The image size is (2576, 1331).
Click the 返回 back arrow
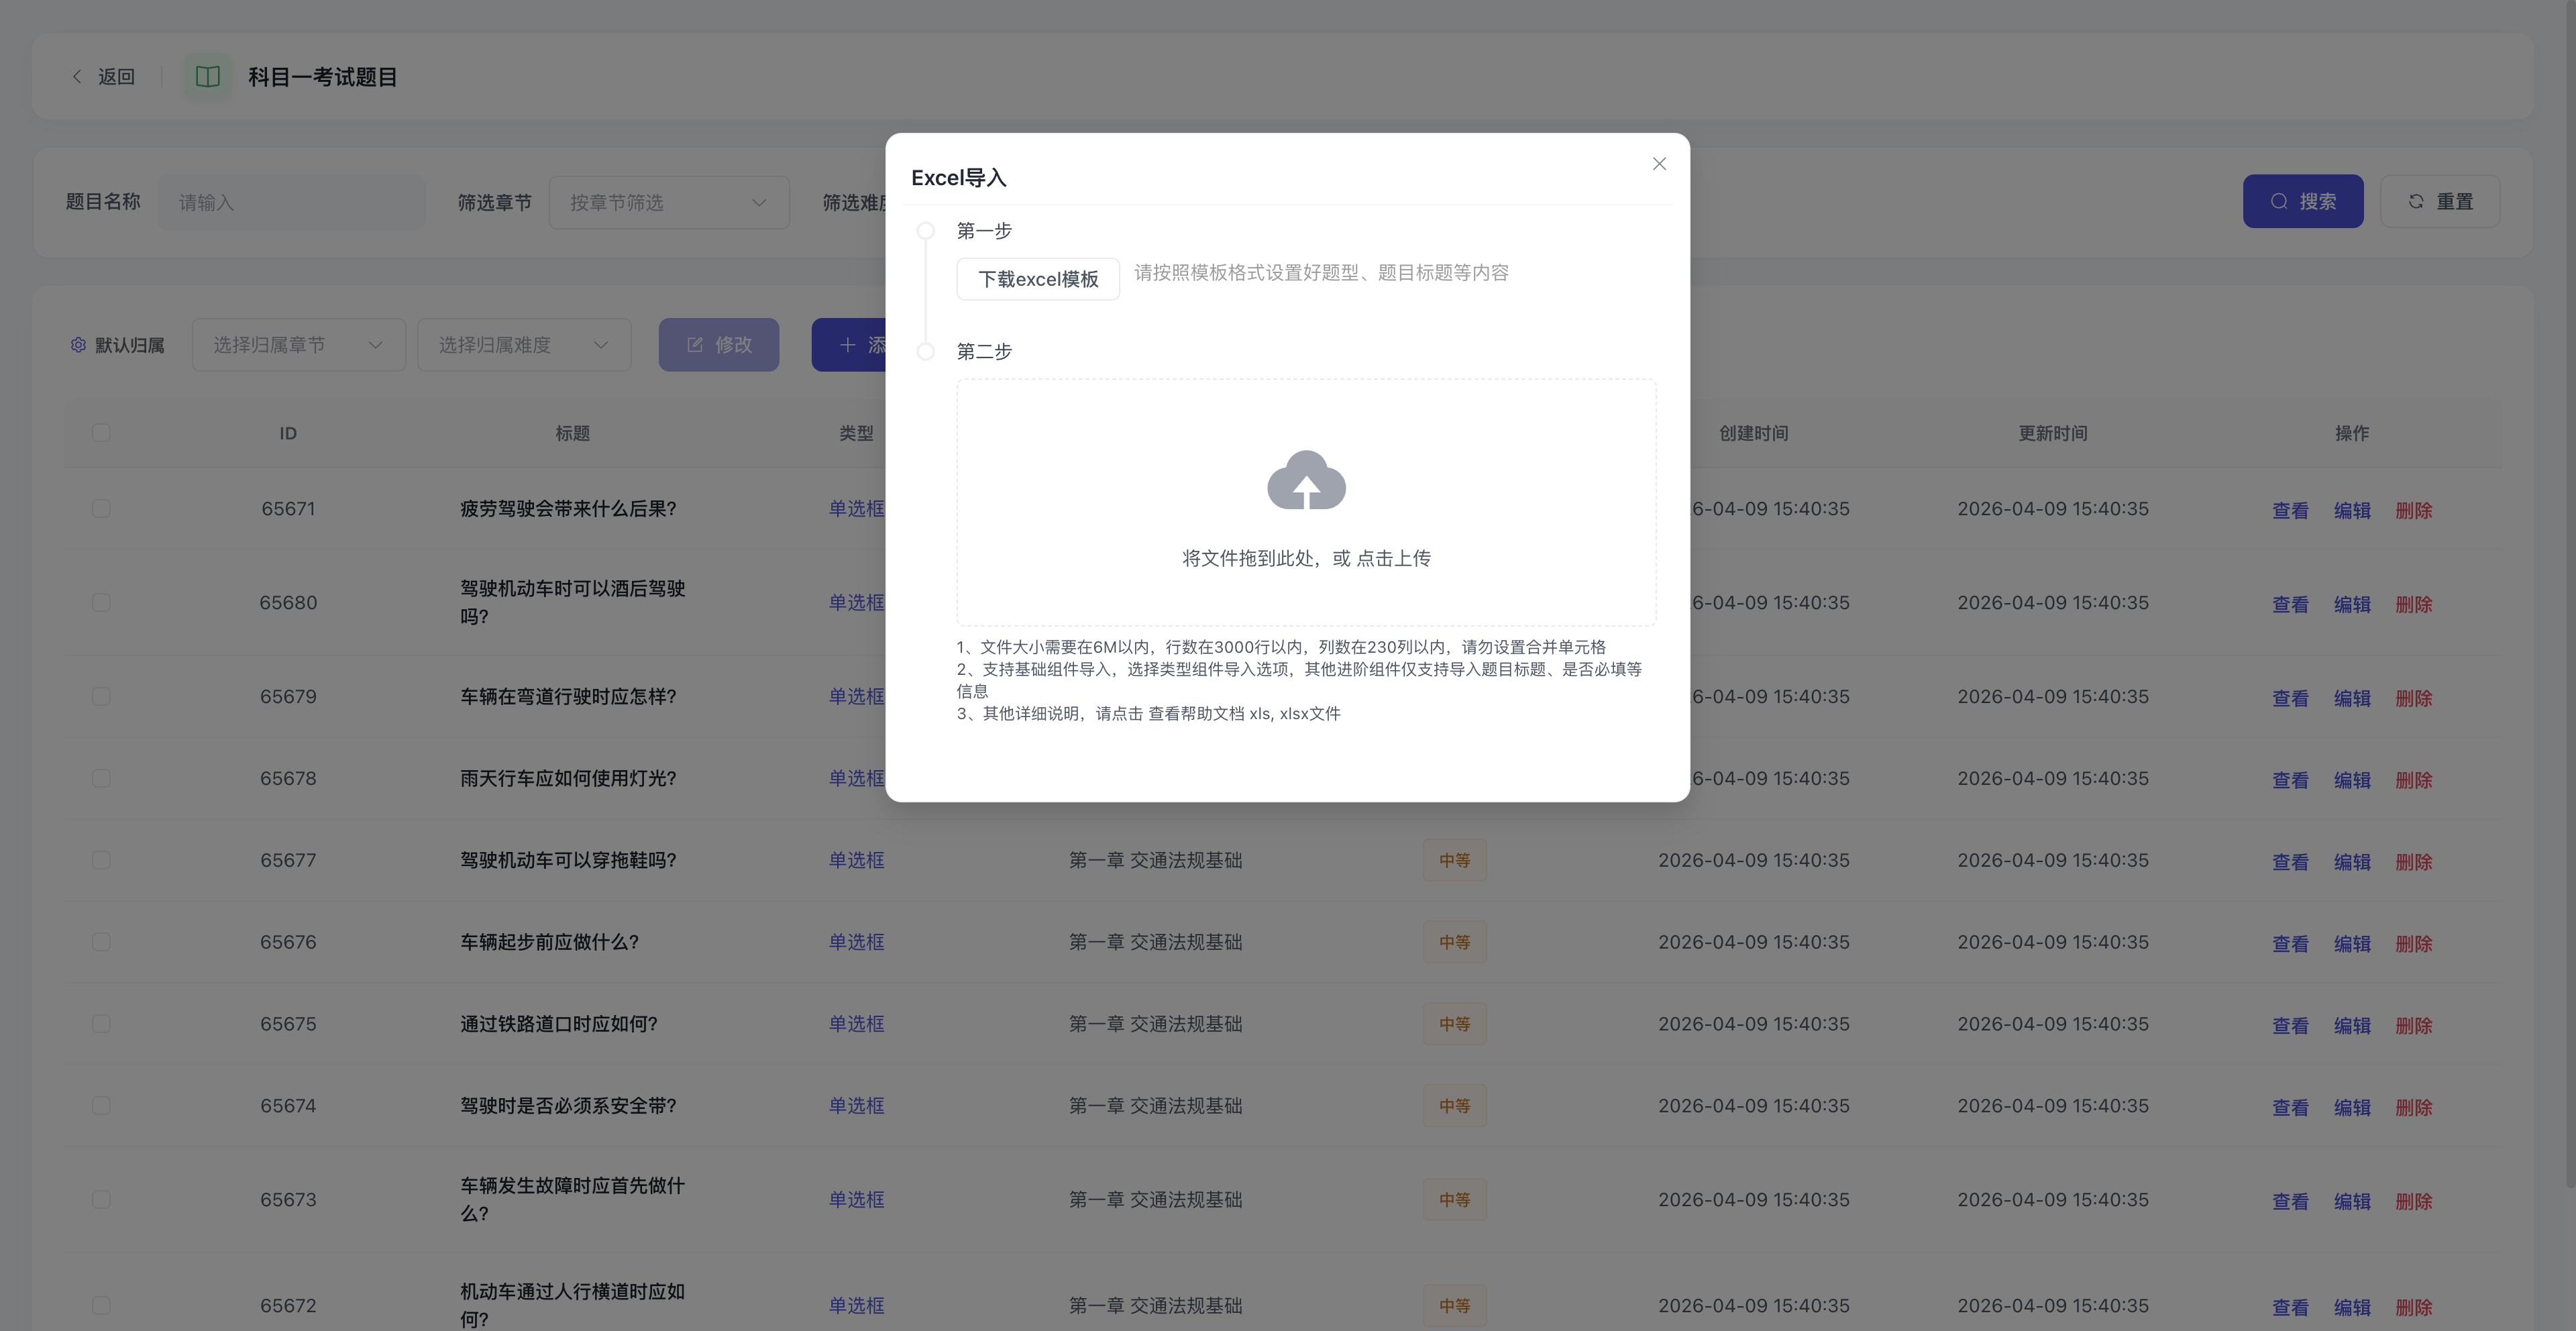77,77
